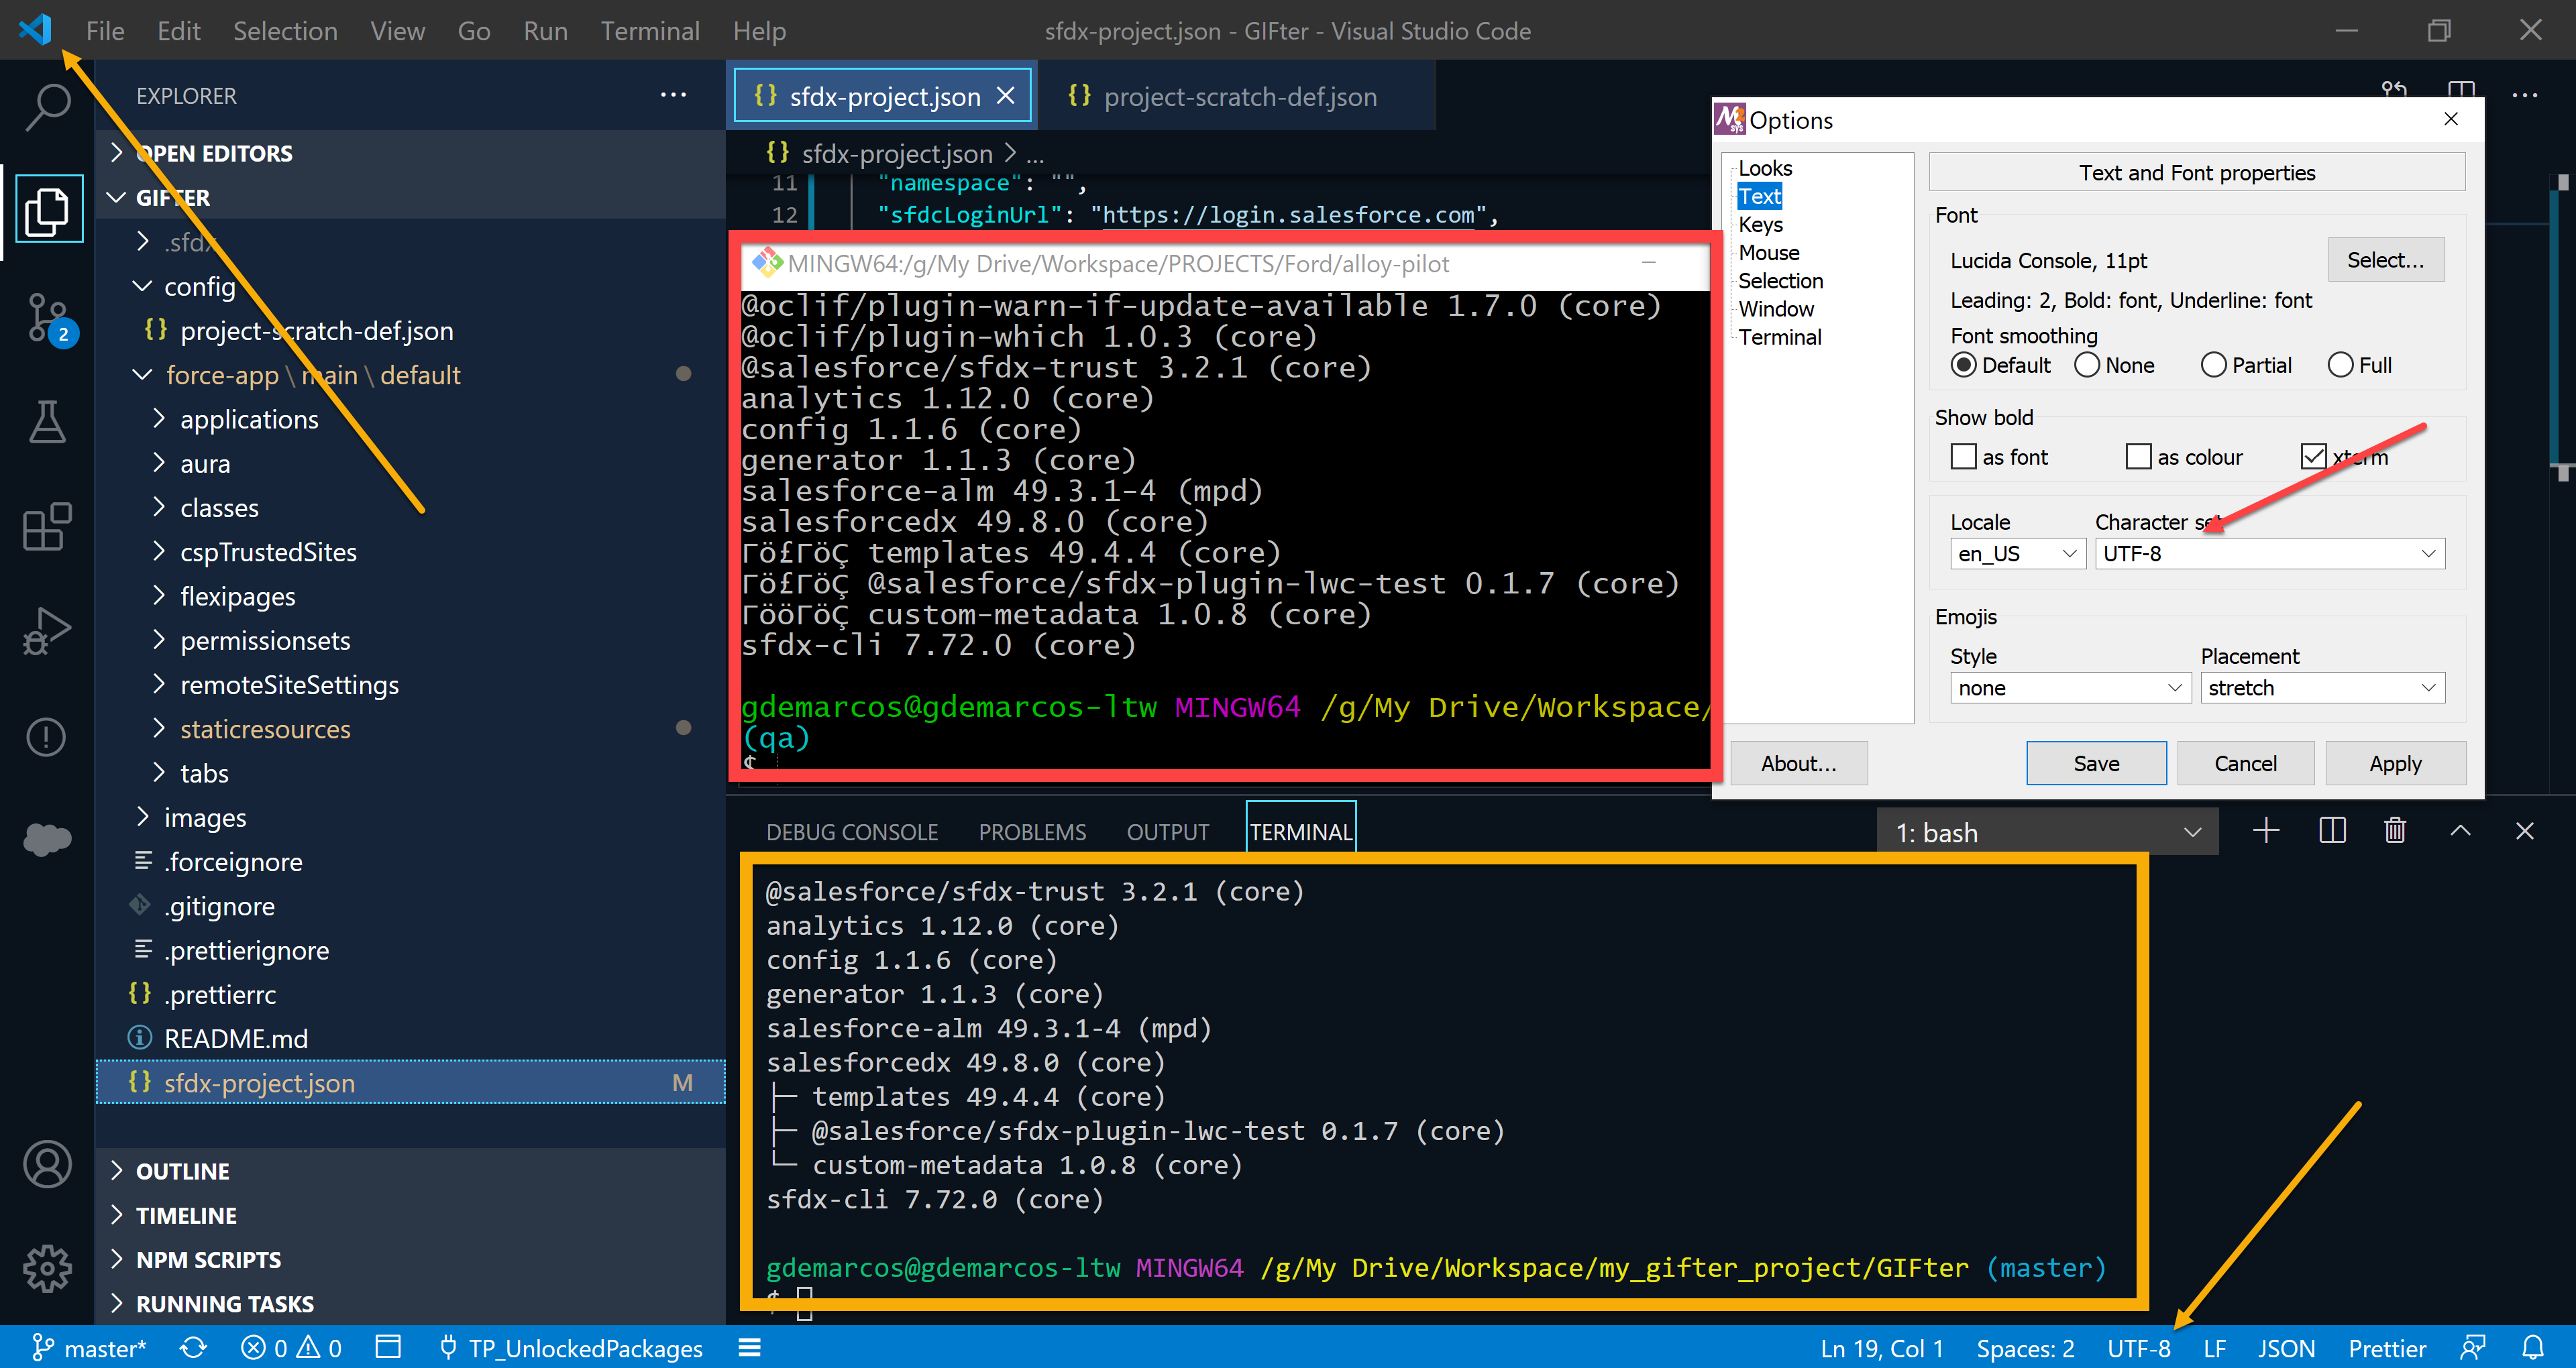
Task: Switch to the PROBLEMS panel tab
Action: tap(1032, 832)
